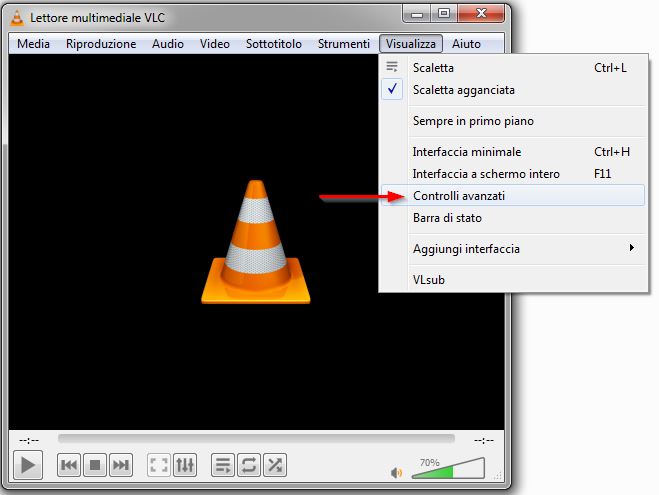The width and height of the screenshot is (659, 495).
Task: Open the Media menu
Action: click(33, 44)
